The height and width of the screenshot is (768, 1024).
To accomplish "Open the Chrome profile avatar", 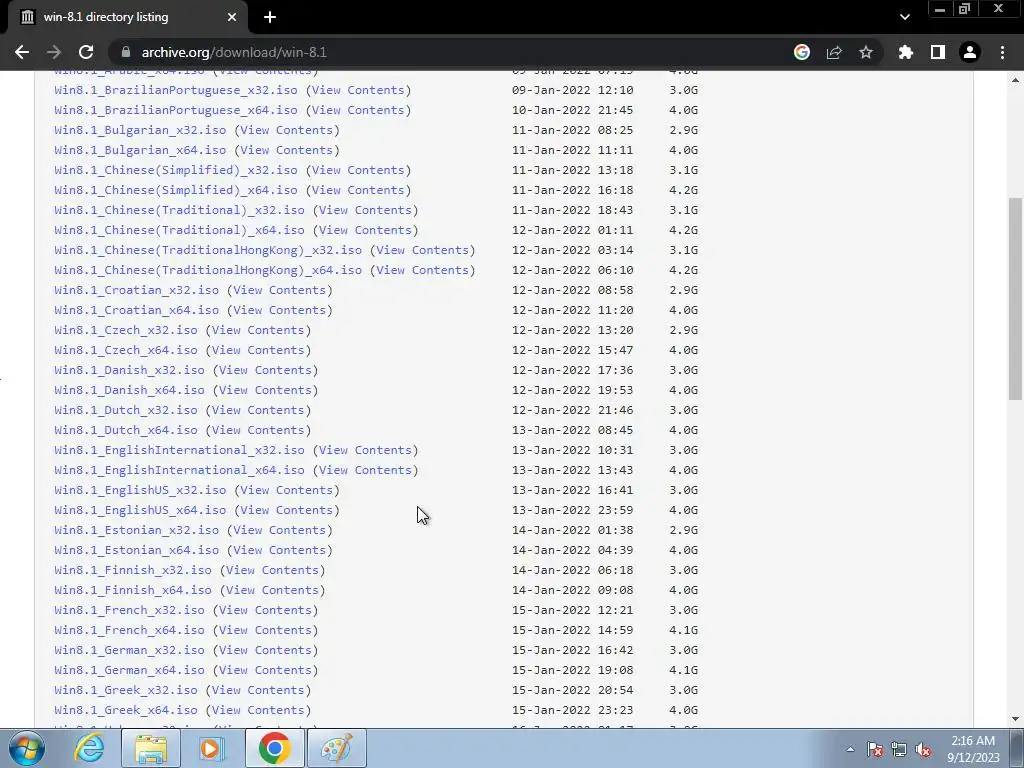I will 970,52.
